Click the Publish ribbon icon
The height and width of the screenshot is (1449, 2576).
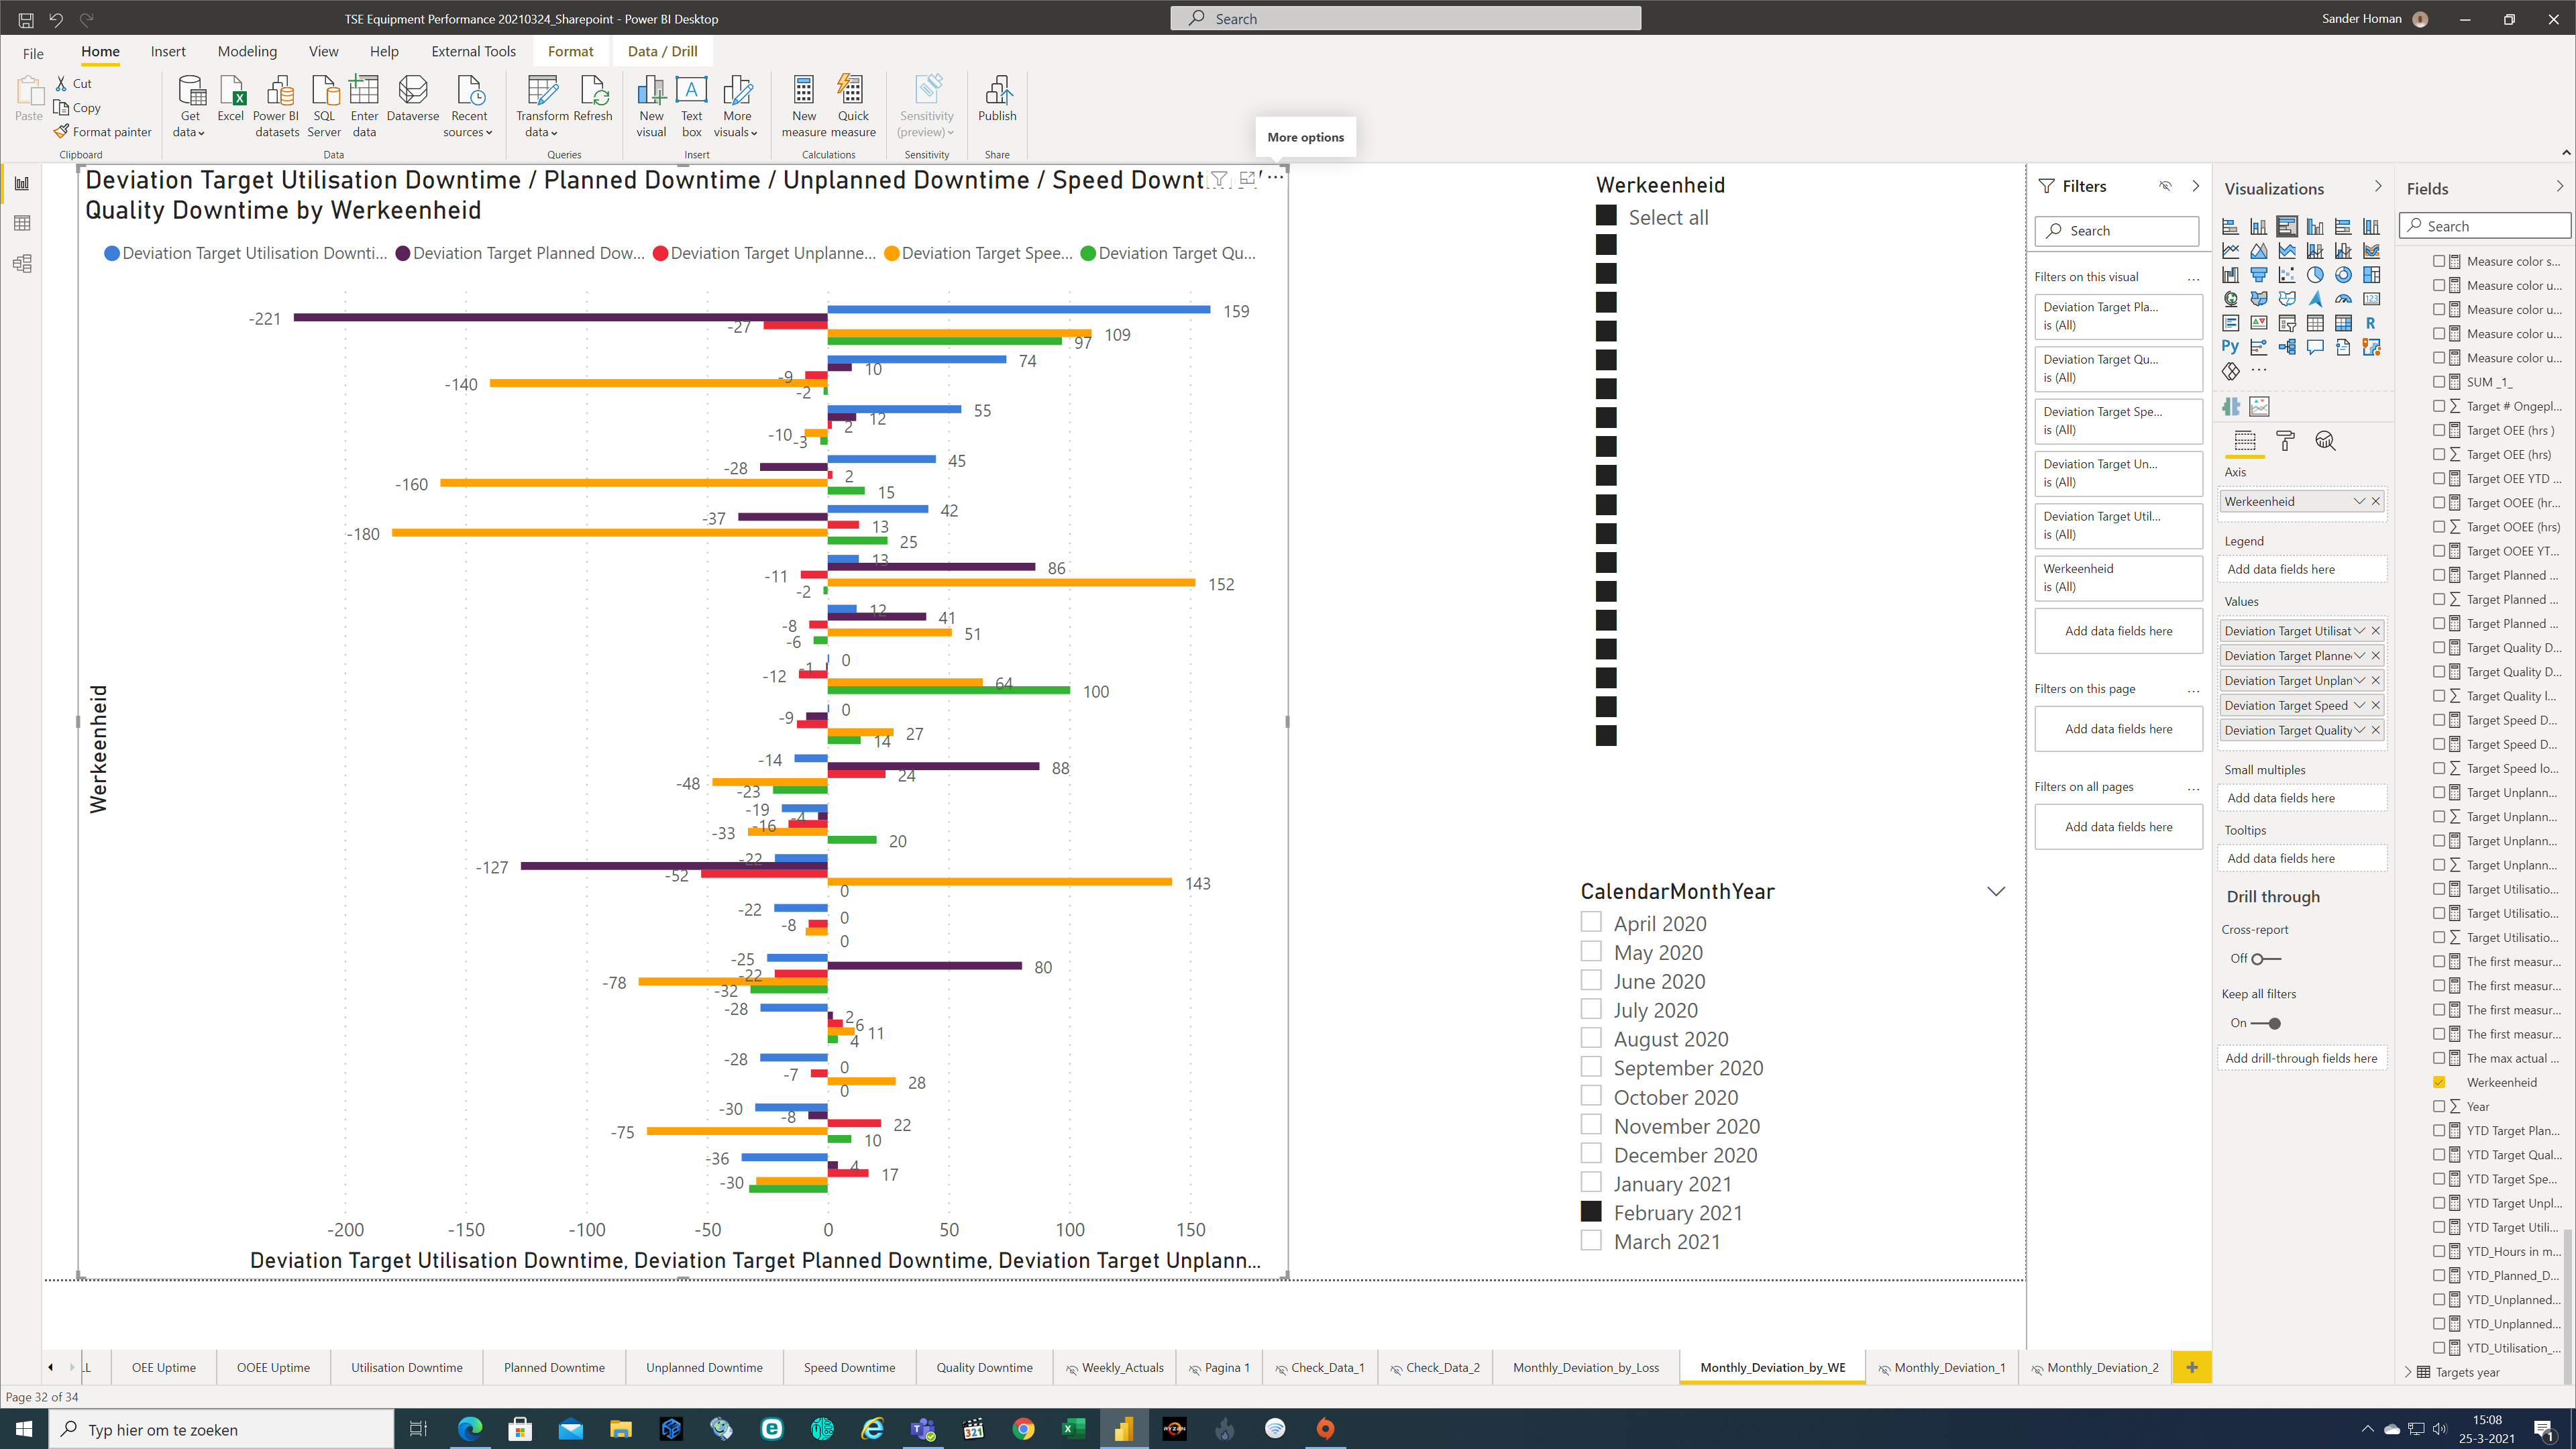[997, 99]
